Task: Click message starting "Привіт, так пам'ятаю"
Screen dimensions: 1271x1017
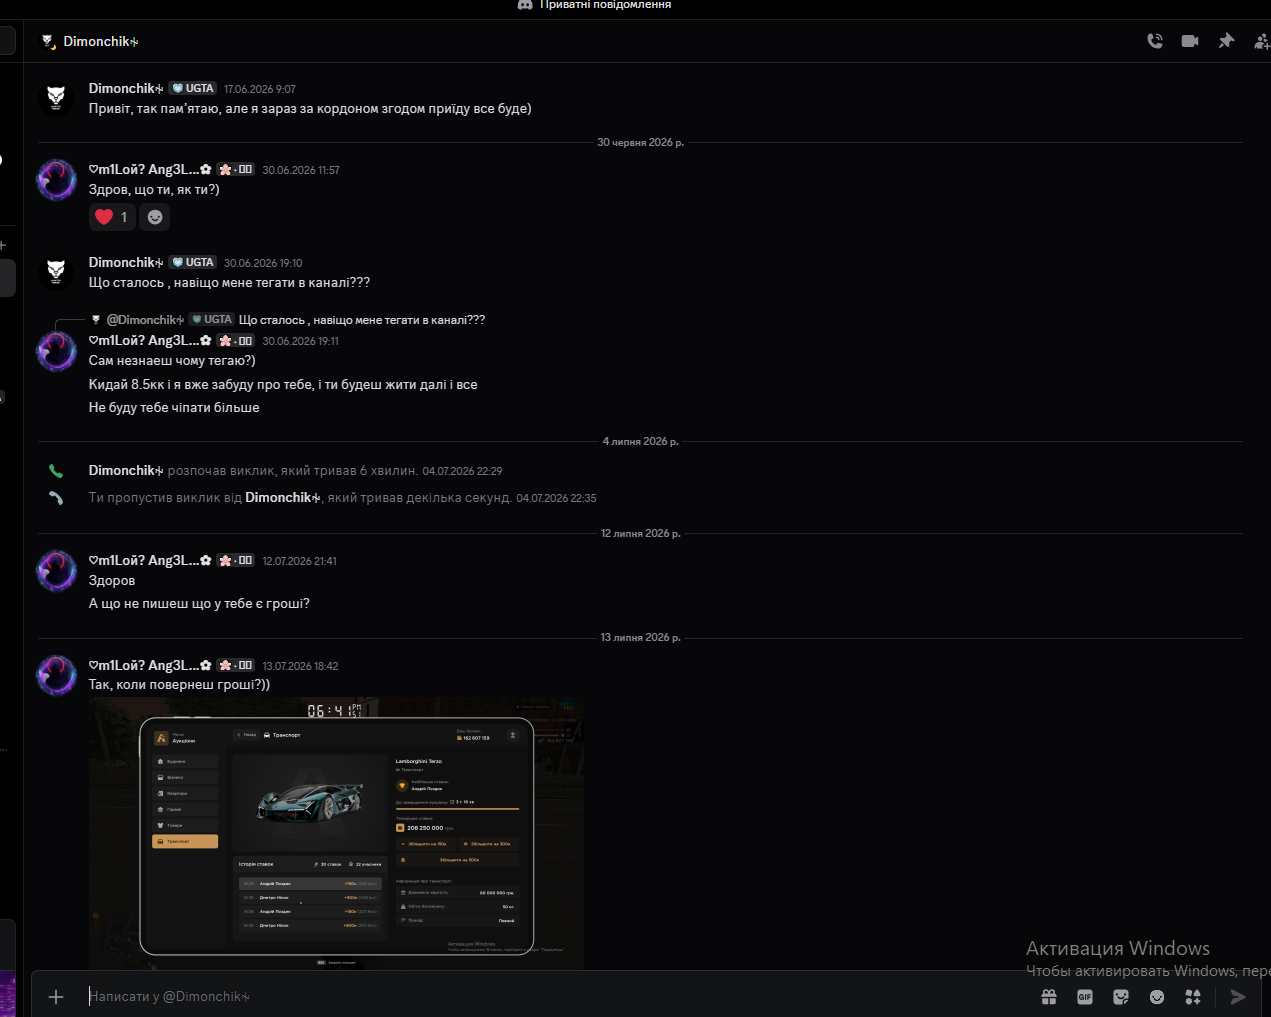Action: (310, 109)
